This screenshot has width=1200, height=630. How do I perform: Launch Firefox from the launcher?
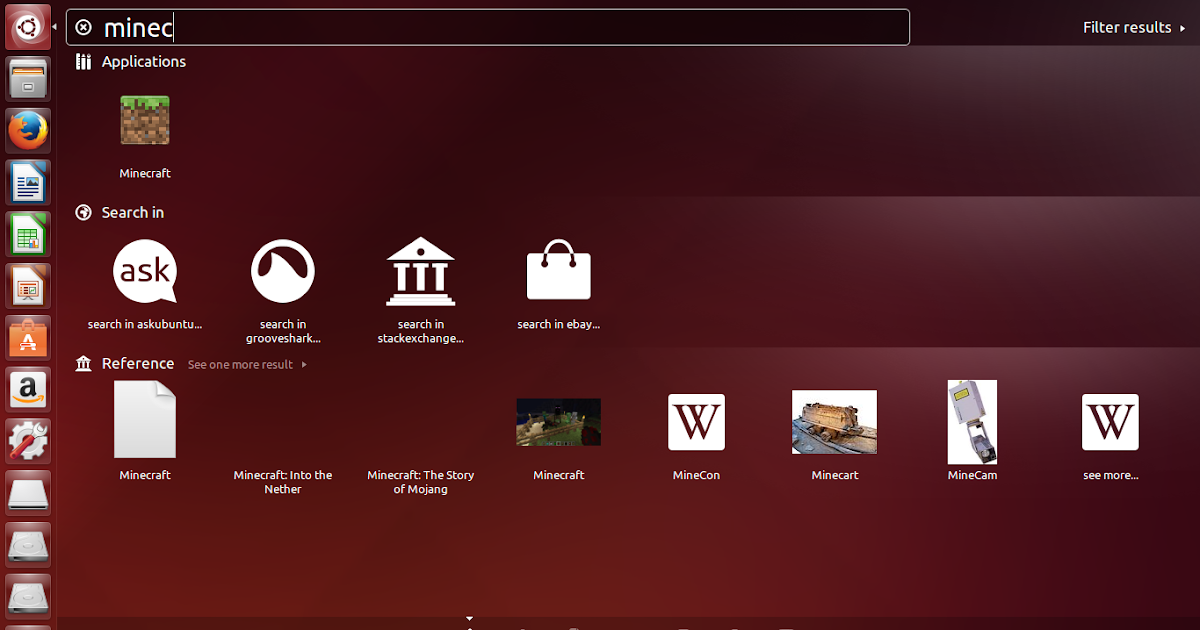click(x=28, y=131)
